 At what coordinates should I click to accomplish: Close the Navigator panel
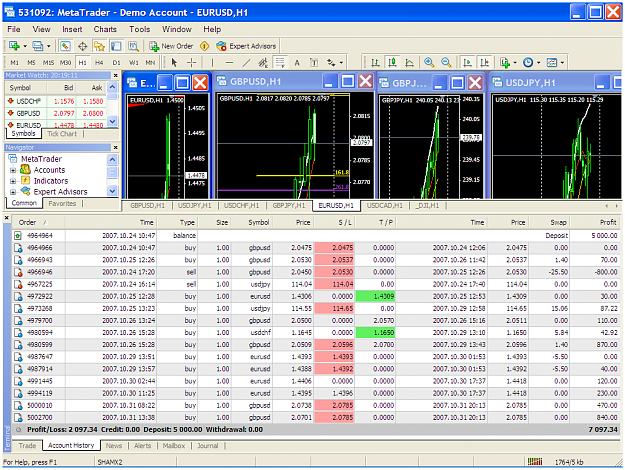click(x=116, y=147)
